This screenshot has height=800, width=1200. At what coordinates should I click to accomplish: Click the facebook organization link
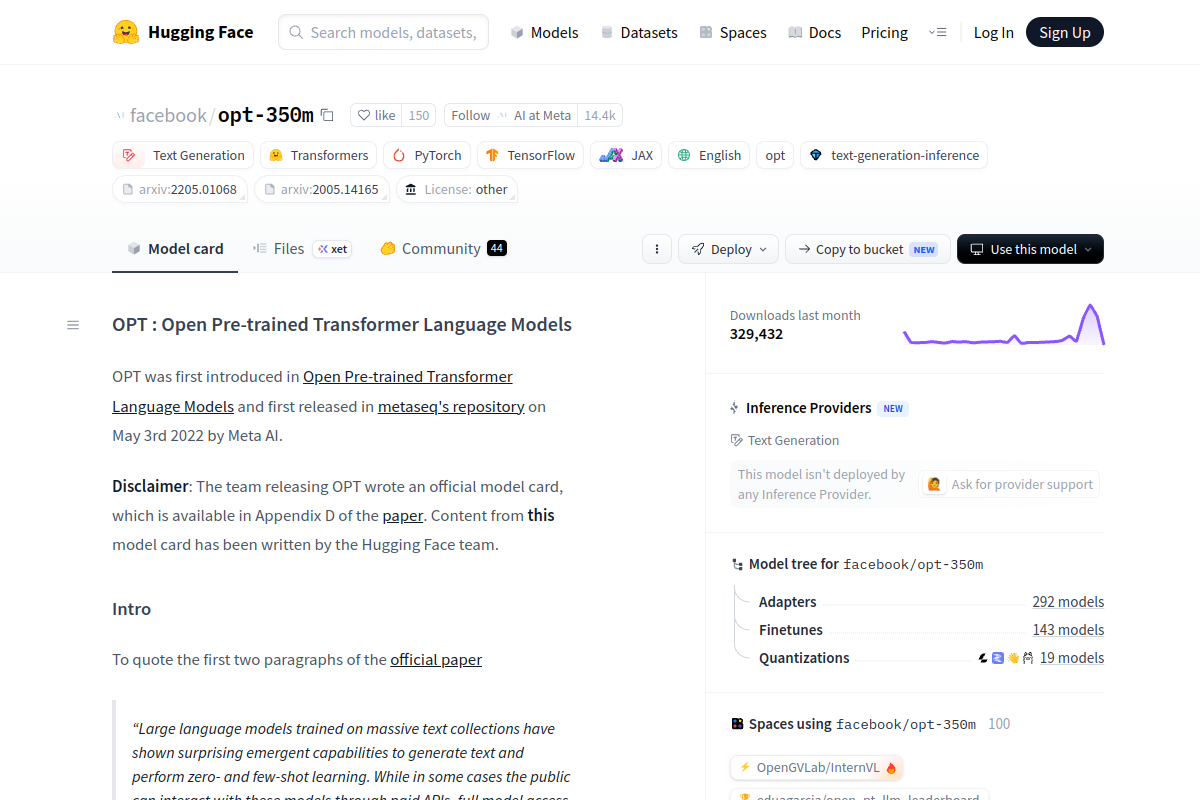(168, 116)
